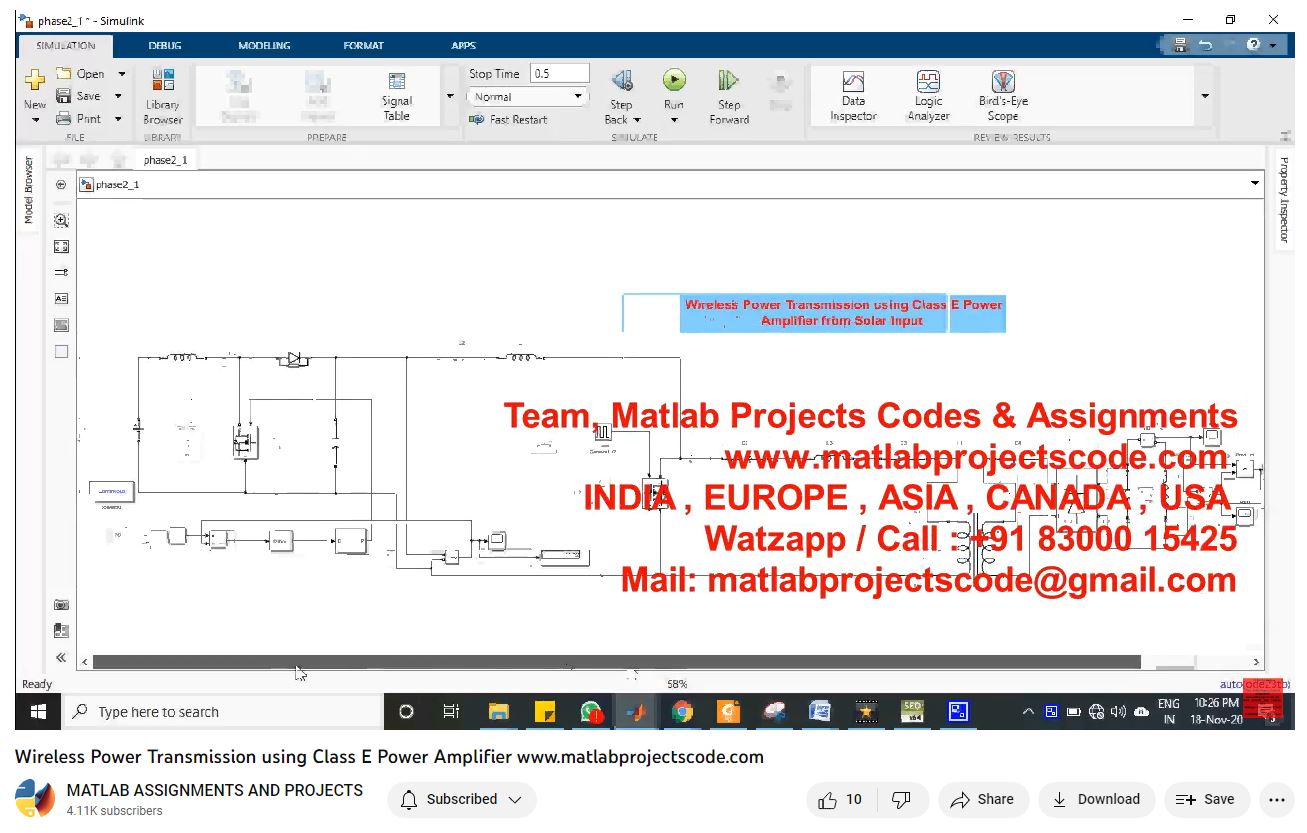Open Chrome from the Windows taskbar
This screenshot has width=1307, height=833.
point(682,712)
